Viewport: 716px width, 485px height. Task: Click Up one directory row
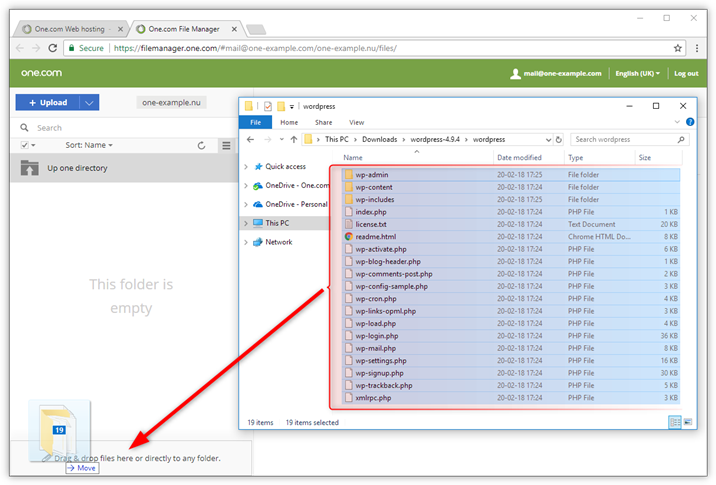click(124, 168)
